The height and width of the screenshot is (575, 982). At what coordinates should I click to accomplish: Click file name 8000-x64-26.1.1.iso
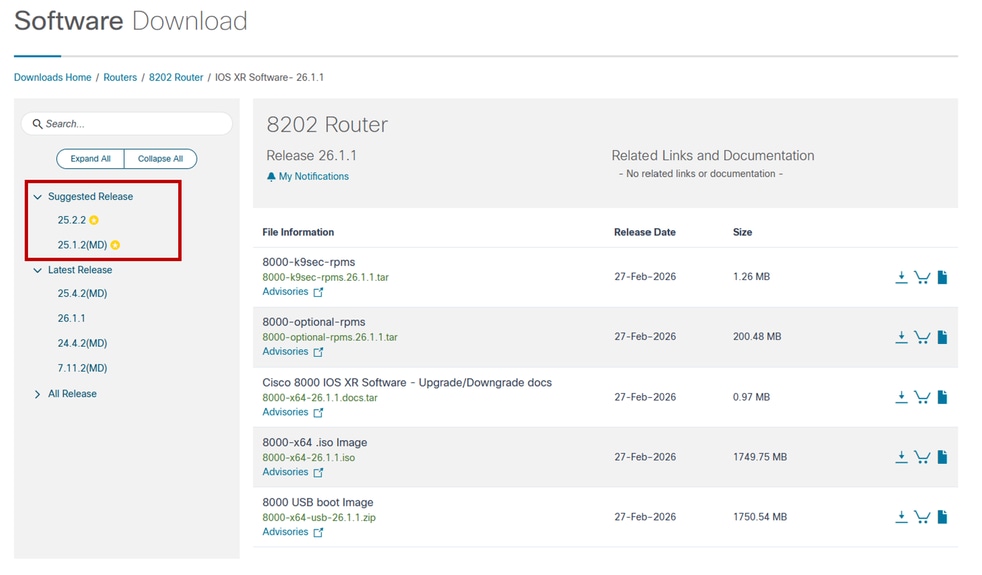[x=309, y=458]
